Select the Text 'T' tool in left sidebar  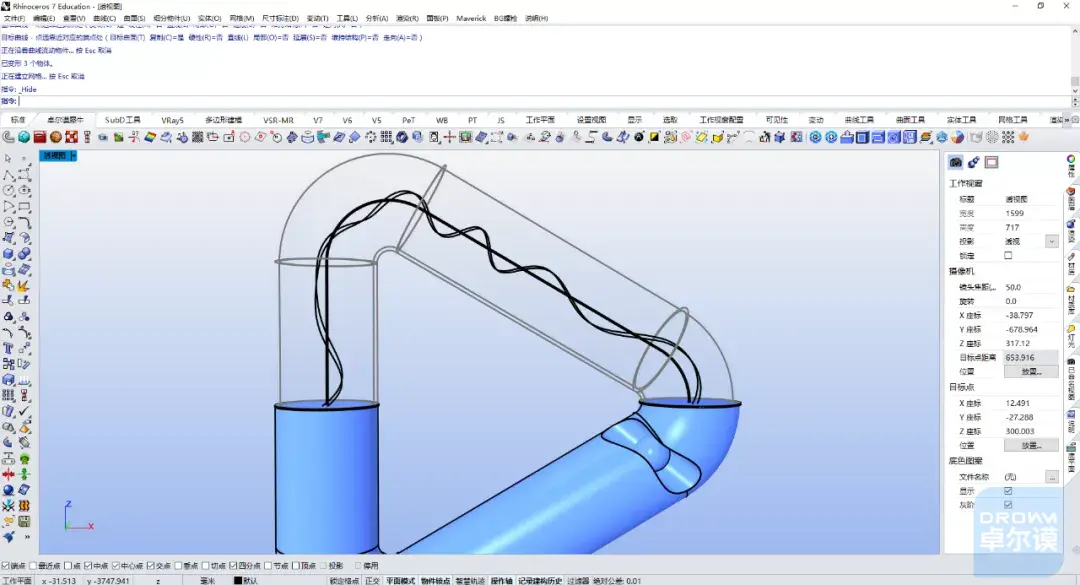8,348
